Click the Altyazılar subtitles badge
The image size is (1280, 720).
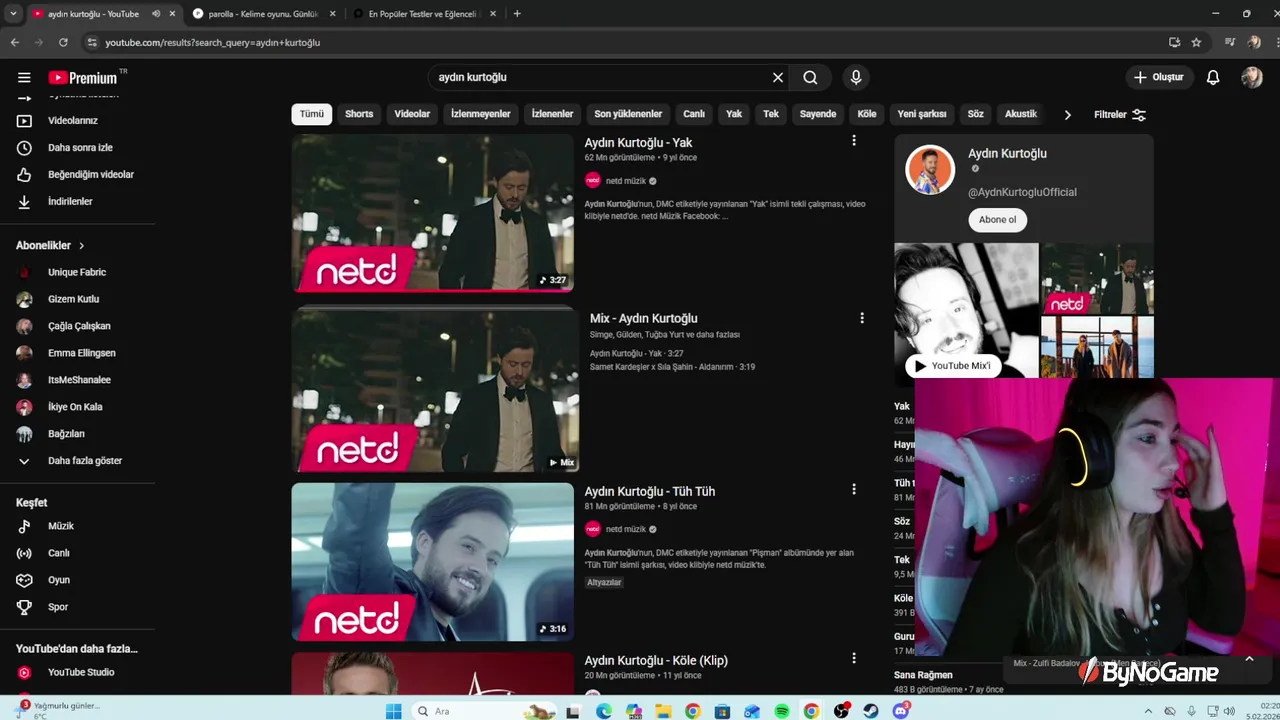point(604,582)
